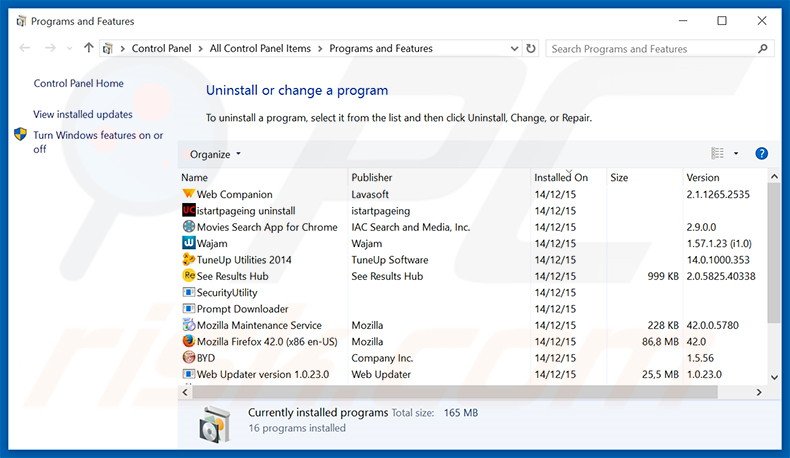
Task: Open the Organize dropdown menu
Action: 215,154
